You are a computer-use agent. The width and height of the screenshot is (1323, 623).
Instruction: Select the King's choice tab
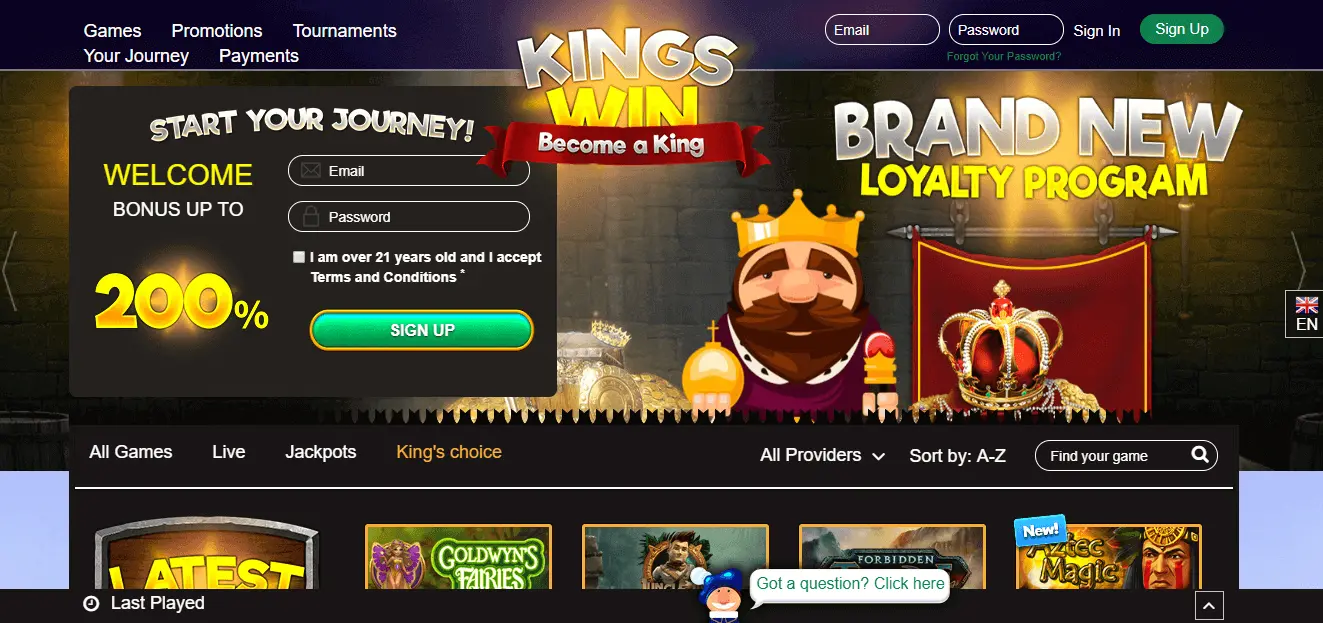[449, 452]
